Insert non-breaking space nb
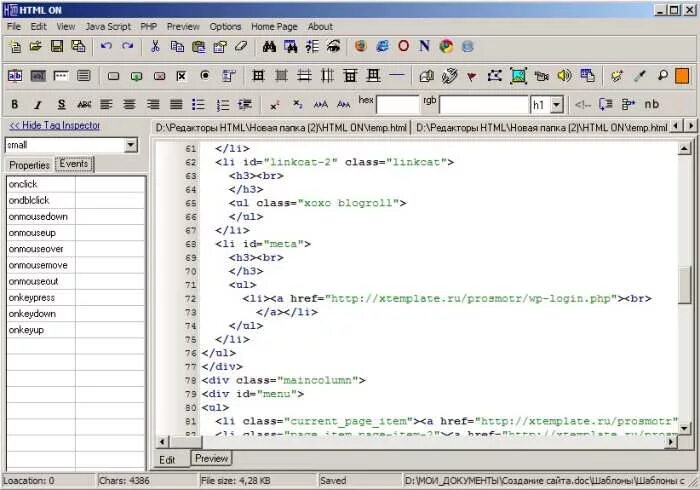The width and height of the screenshot is (700, 490). pos(652,104)
